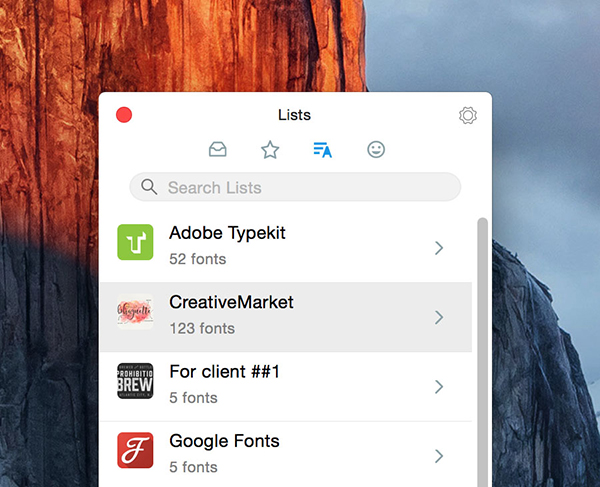The image size is (600, 487).
Task: Click the magnifier icon in search field
Action: 149,187
